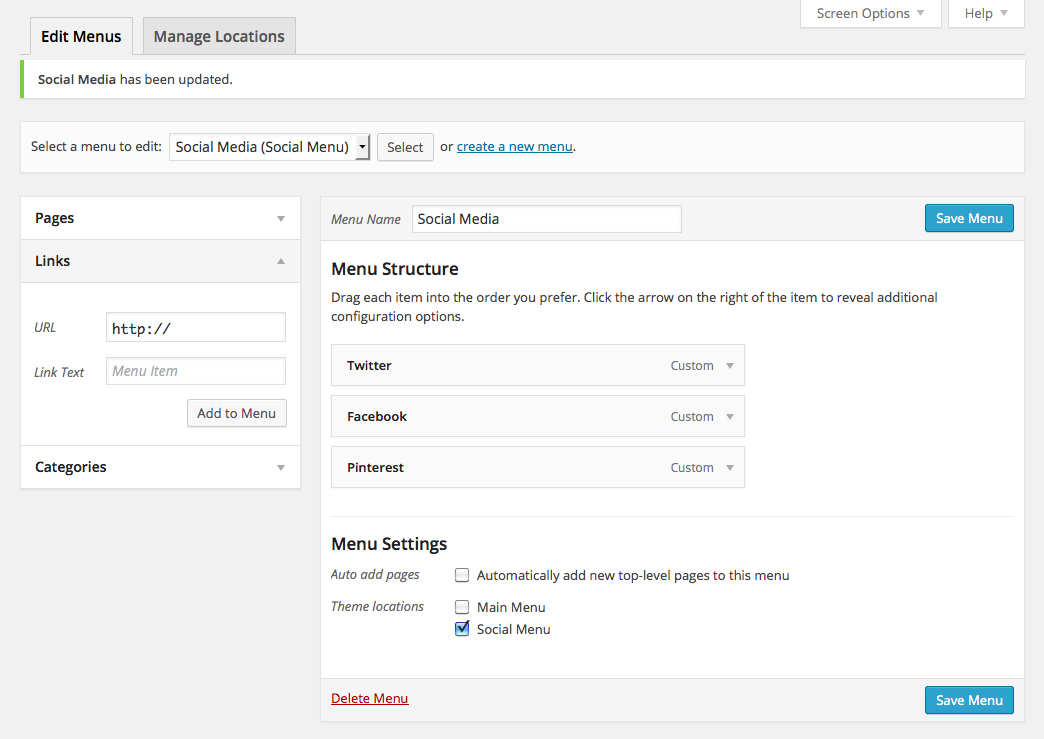Check the Main Menu theme location

(462, 607)
